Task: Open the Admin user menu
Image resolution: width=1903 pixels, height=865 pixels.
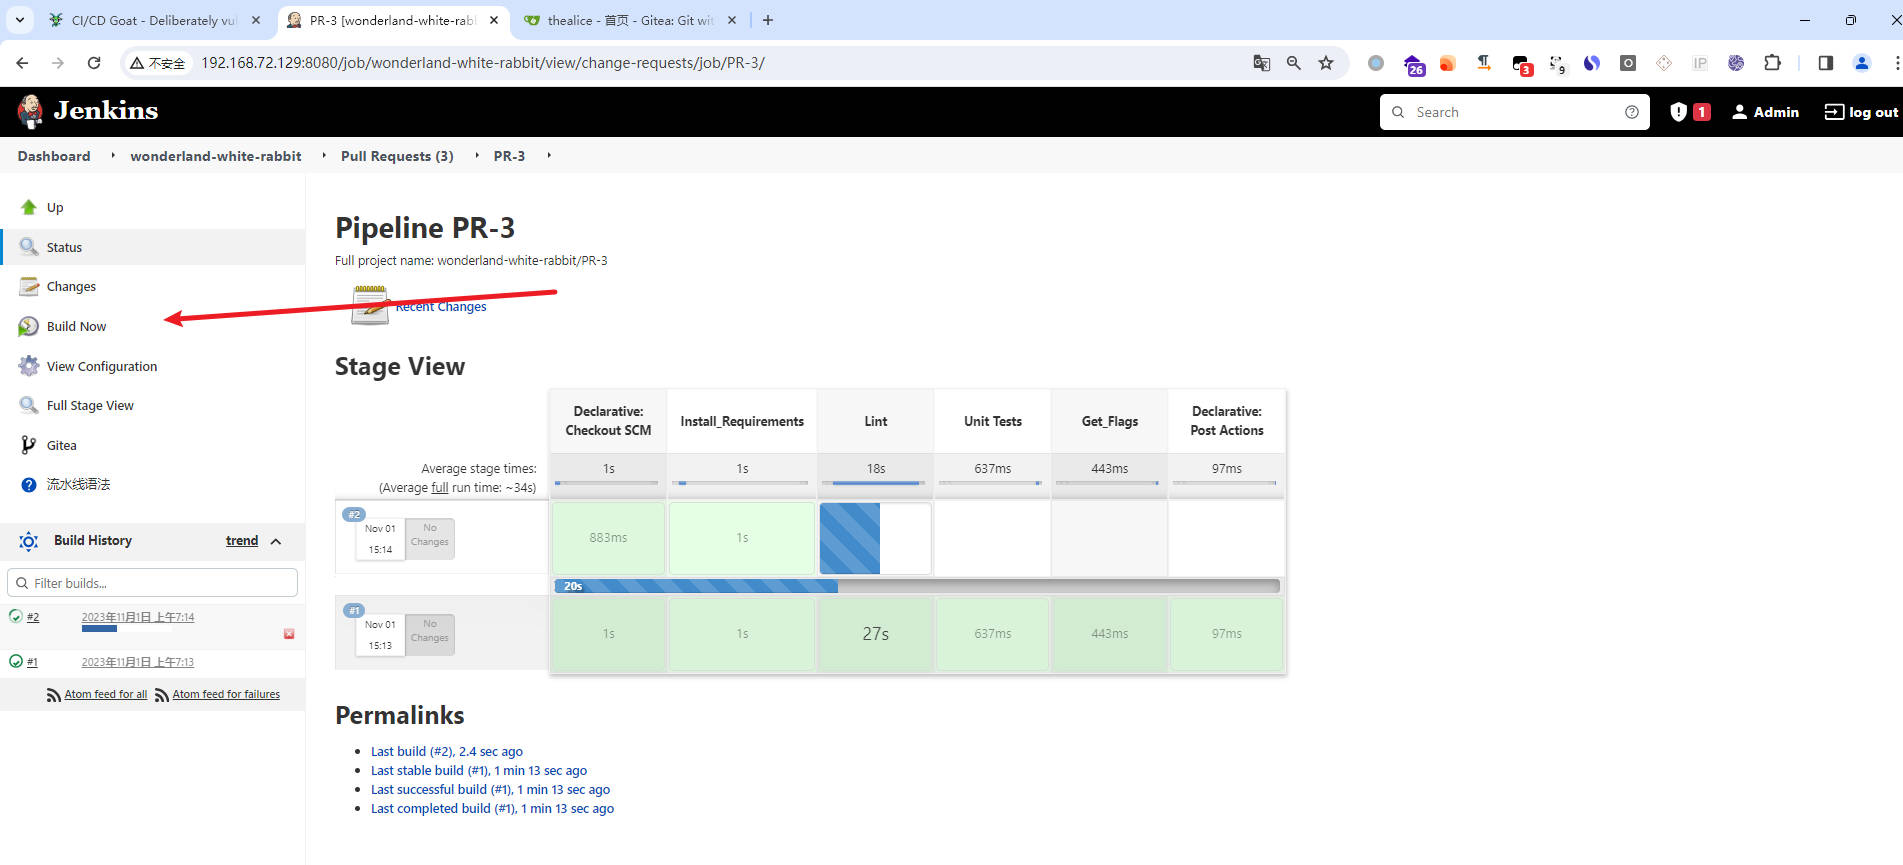Action: tap(1766, 112)
